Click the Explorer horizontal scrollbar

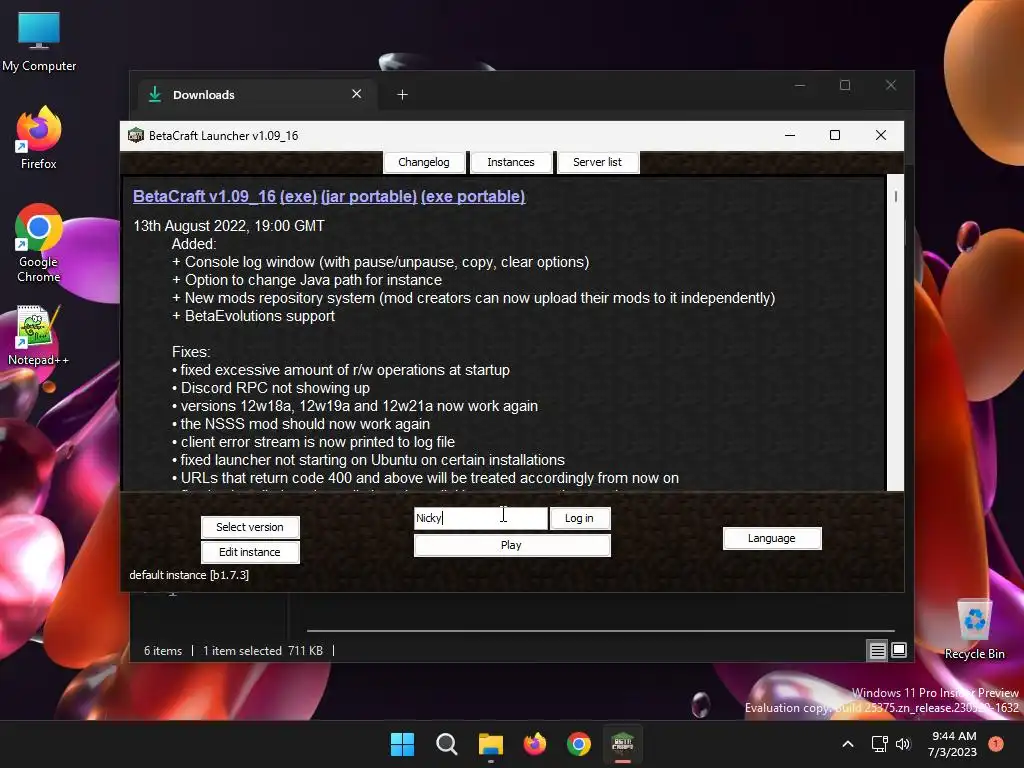[x=600, y=631]
